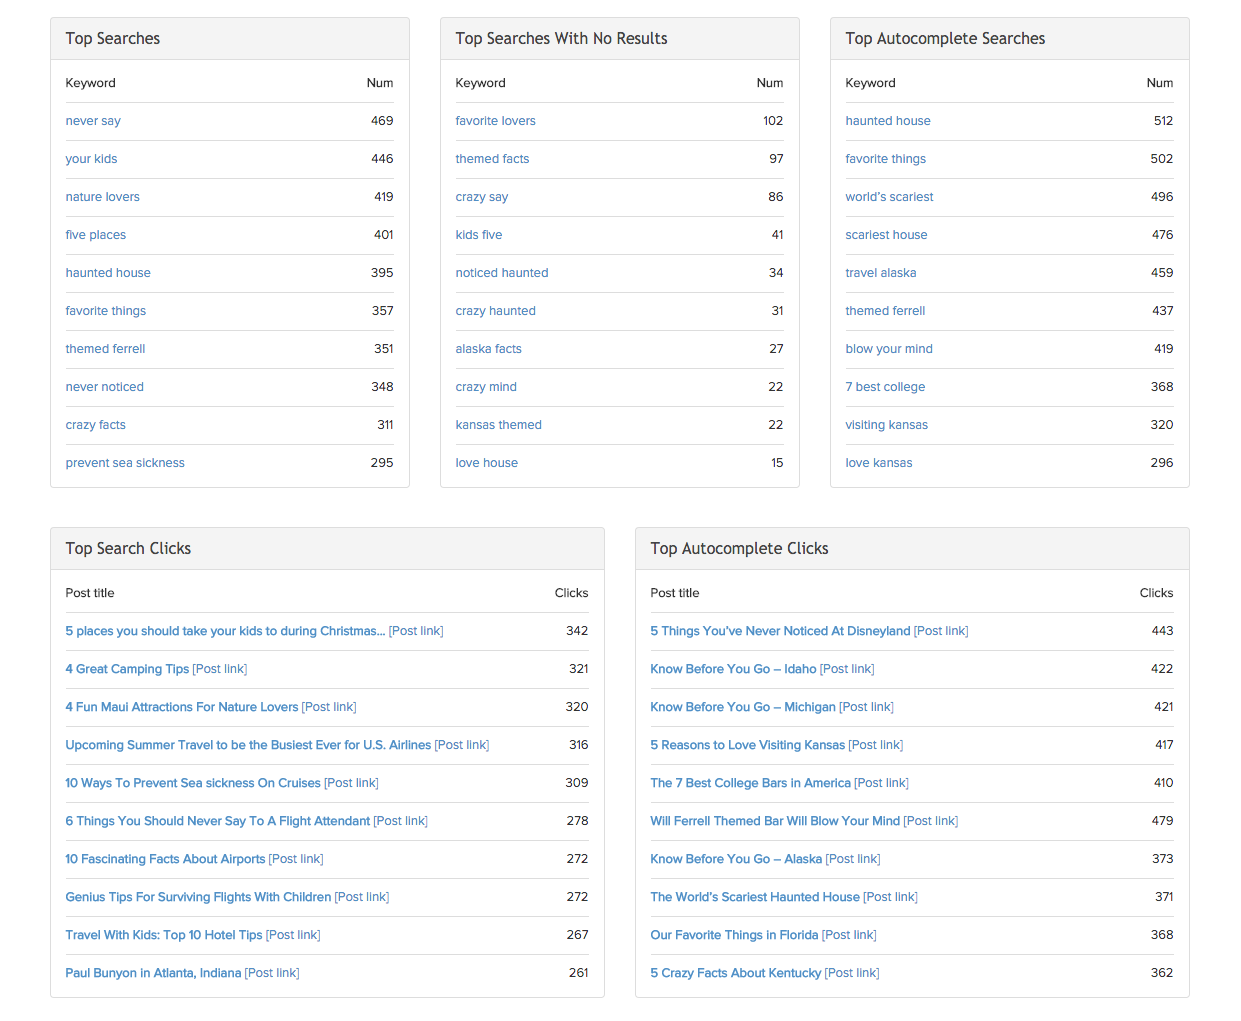Open the 'kansas themed' keyword link
Image resolution: width=1241 pixels, height=1021 pixels.
click(498, 425)
